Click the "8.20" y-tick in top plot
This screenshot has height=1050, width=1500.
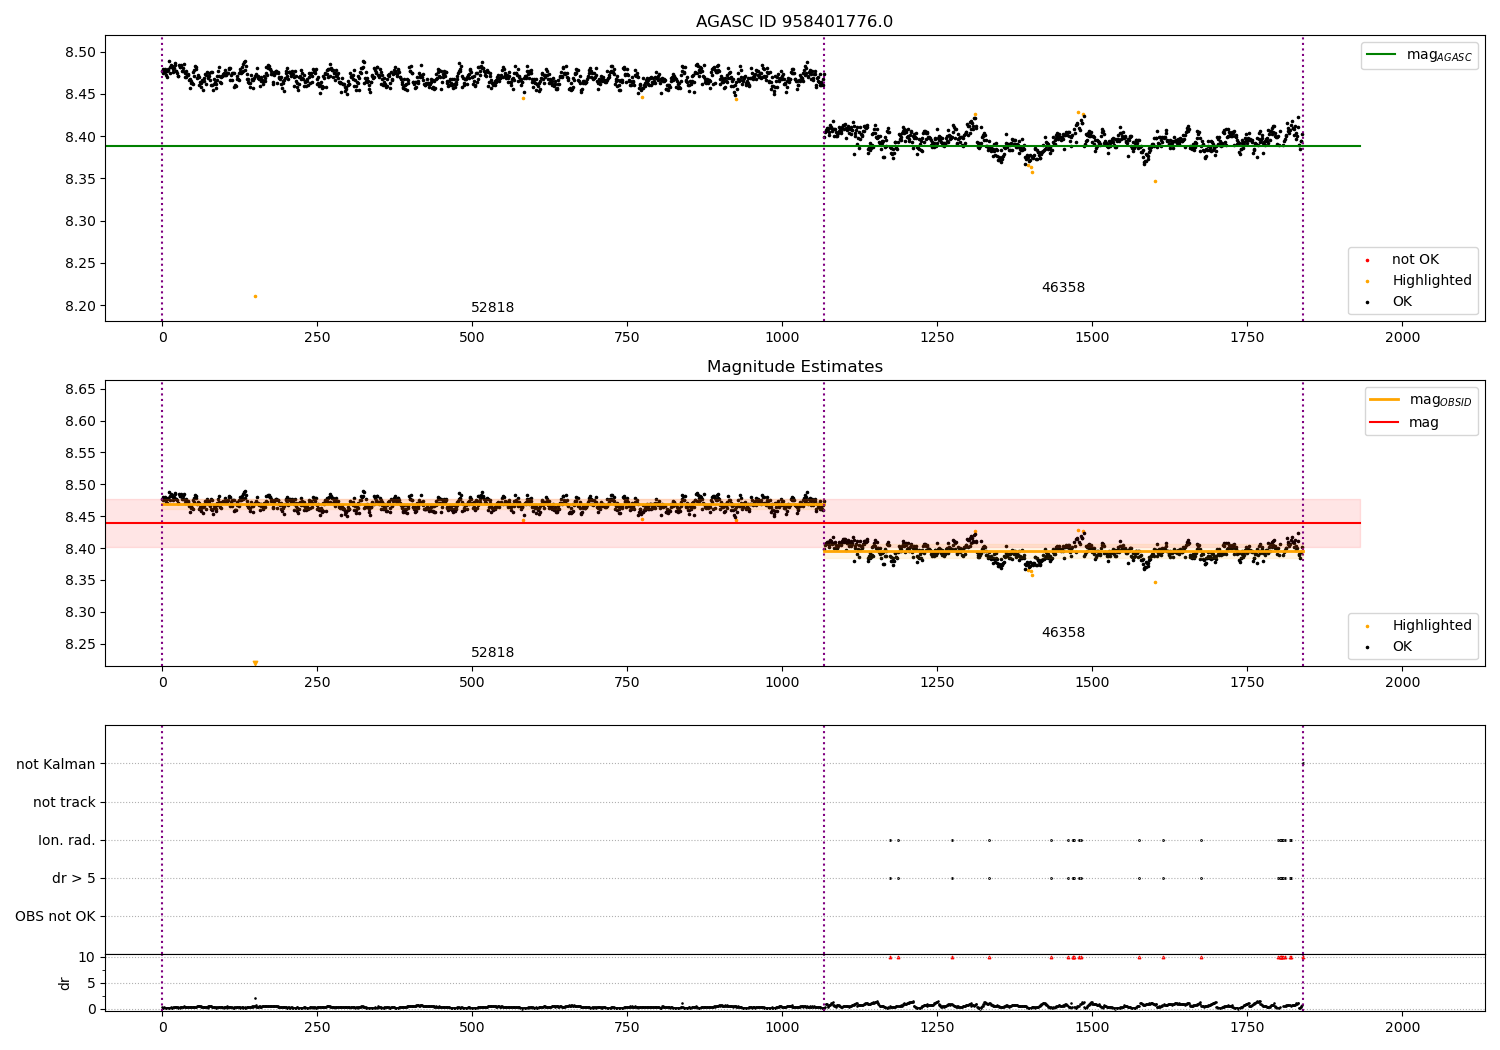(x=81, y=307)
